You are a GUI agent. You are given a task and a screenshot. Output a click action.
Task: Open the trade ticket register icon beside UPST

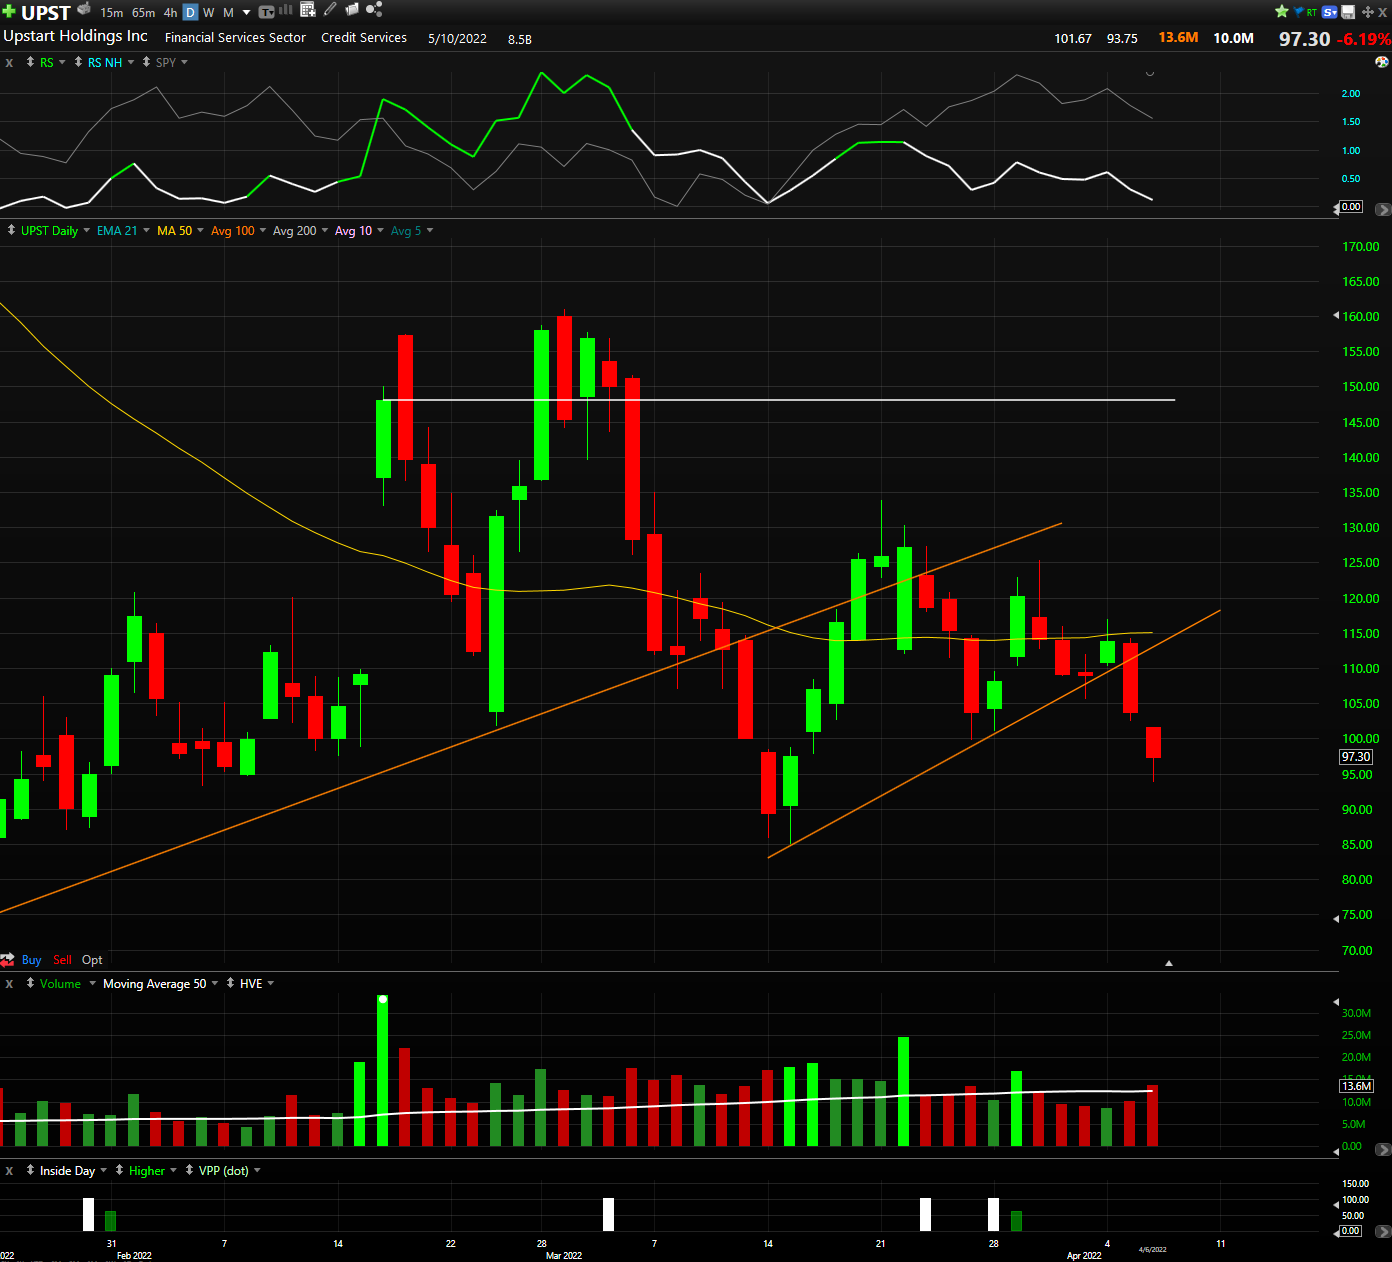[84, 9]
